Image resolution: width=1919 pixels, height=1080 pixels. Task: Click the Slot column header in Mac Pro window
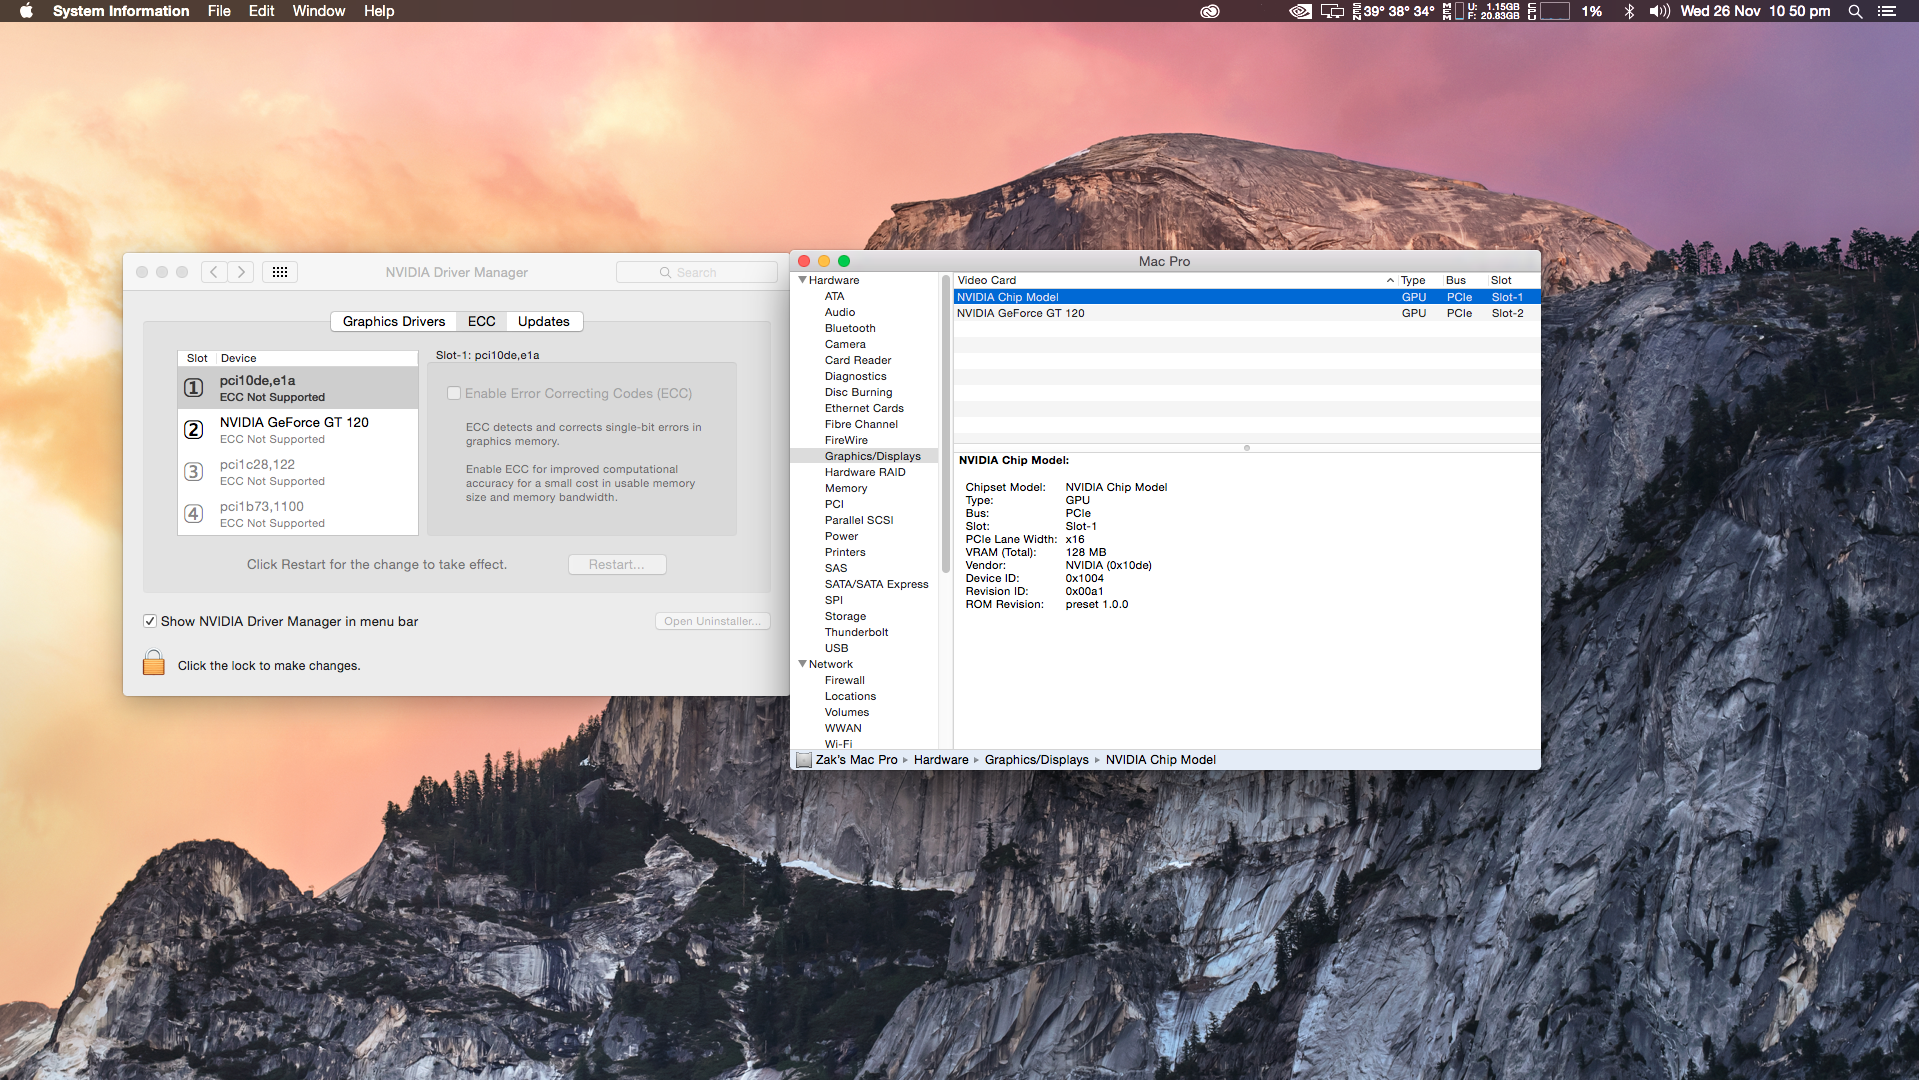[1513, 280]
